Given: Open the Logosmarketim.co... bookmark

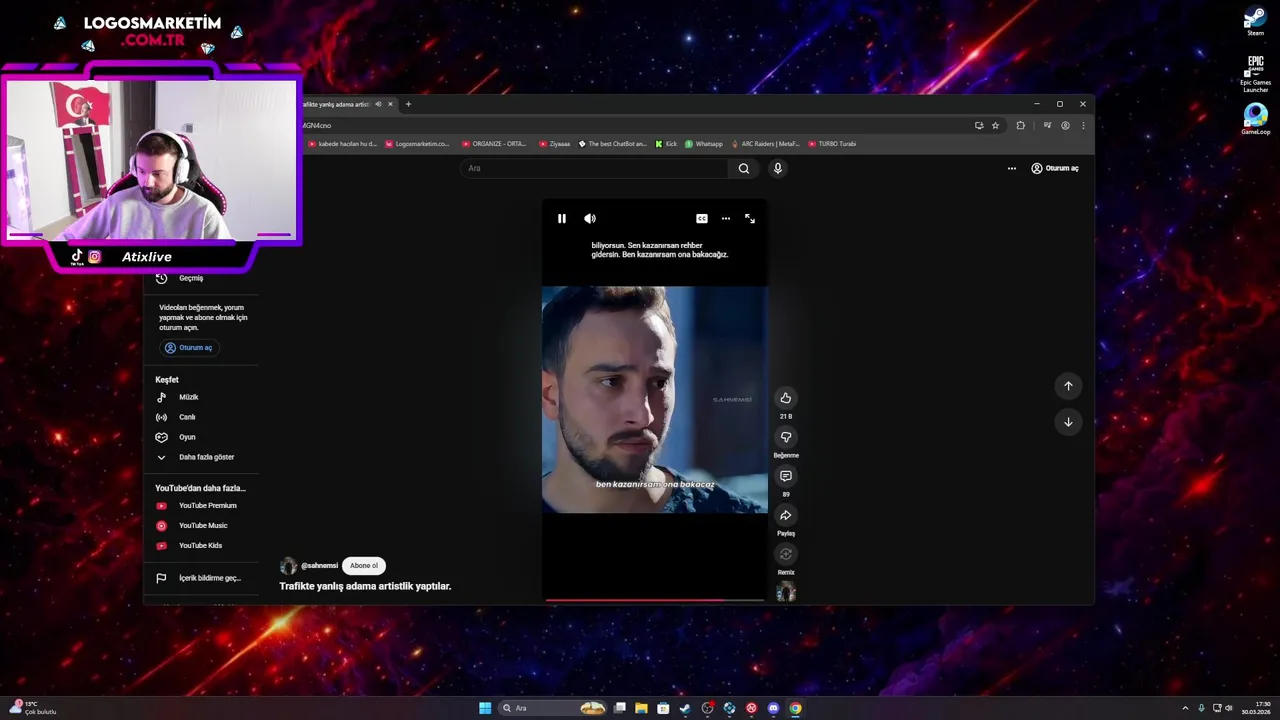Looking at the screenshot, I should 417,144.
